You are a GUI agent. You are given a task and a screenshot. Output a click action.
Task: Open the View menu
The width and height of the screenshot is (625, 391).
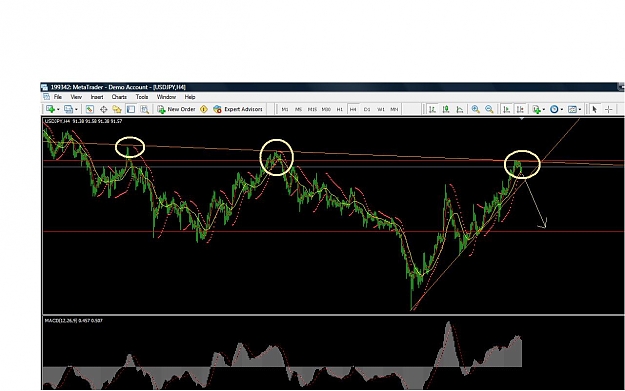coord(76,97)
